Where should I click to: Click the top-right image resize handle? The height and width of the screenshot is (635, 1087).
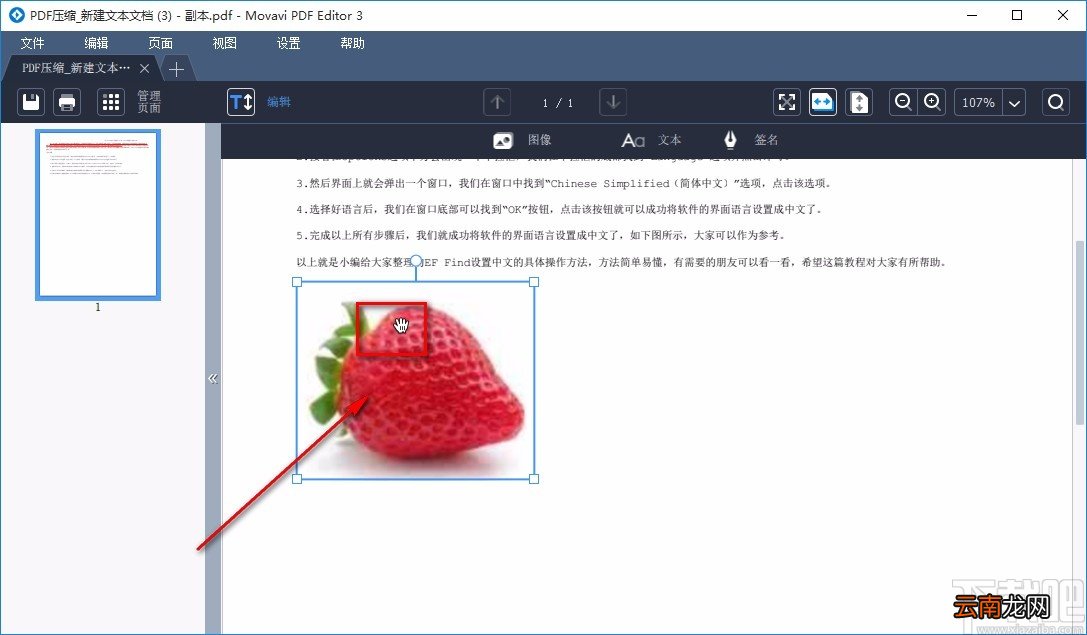534,282
